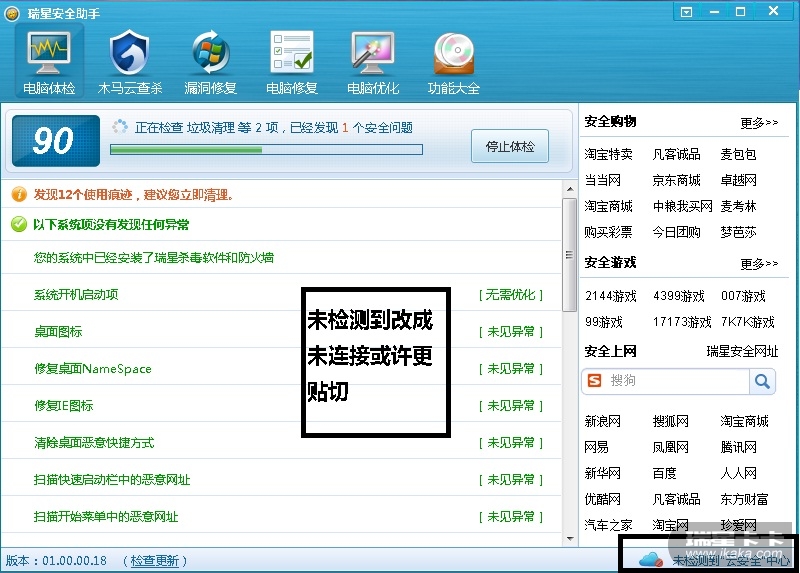This screenshot has width=800, height=573.
Task: Open the 007游戏 link
Action: [743, 296]
